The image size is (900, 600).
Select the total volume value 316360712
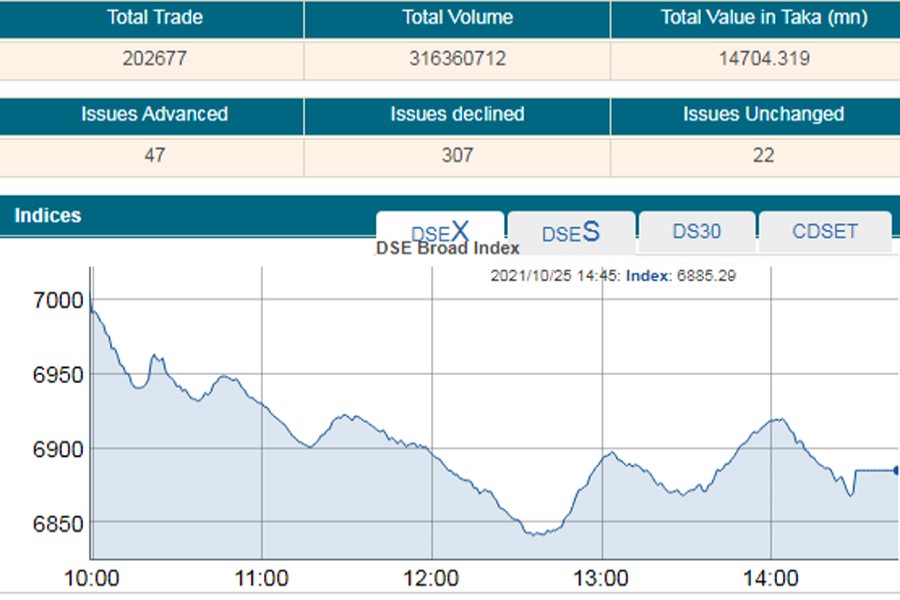(457, 59)
